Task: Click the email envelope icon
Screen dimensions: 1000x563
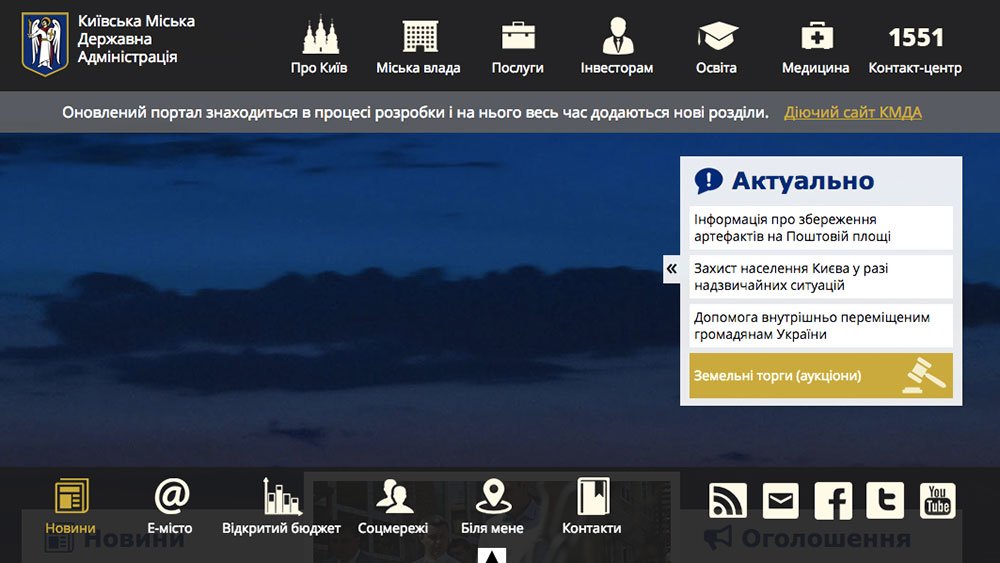Action: pyautogui.click(x=781, y=501)
